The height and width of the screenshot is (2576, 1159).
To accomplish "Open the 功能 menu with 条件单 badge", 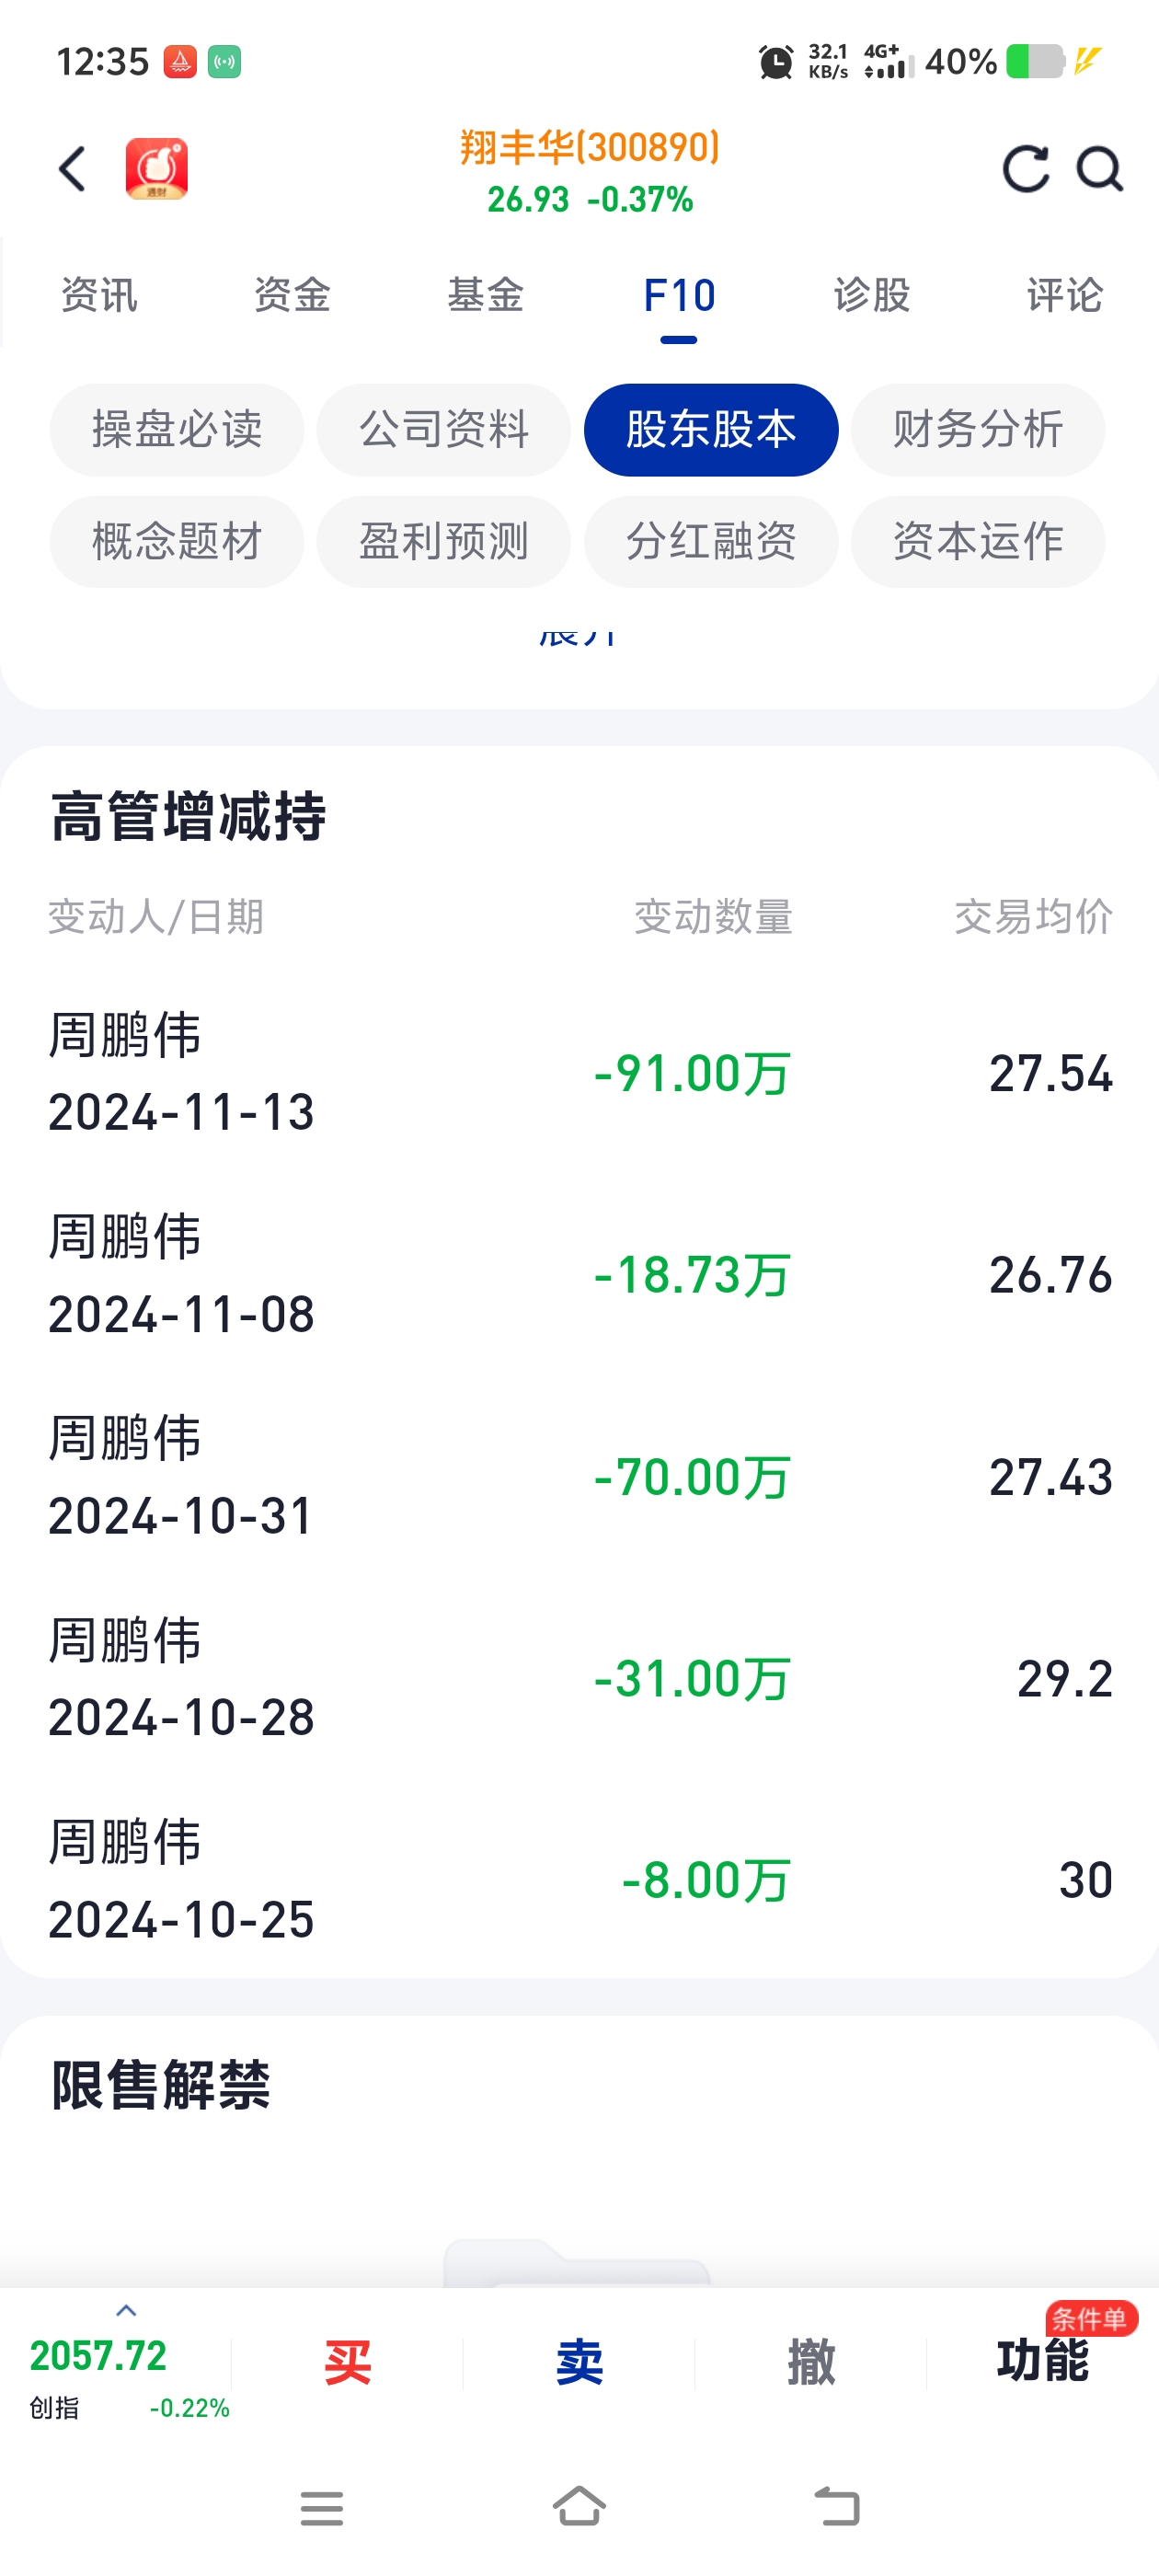I will coord(1043,2361).
